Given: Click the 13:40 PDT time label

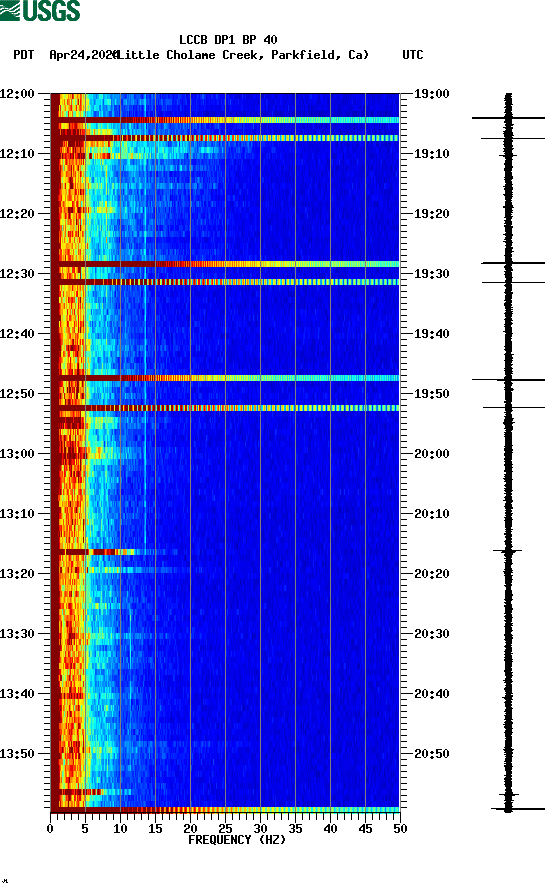Looking at the screenshot, I should (18, 694).
